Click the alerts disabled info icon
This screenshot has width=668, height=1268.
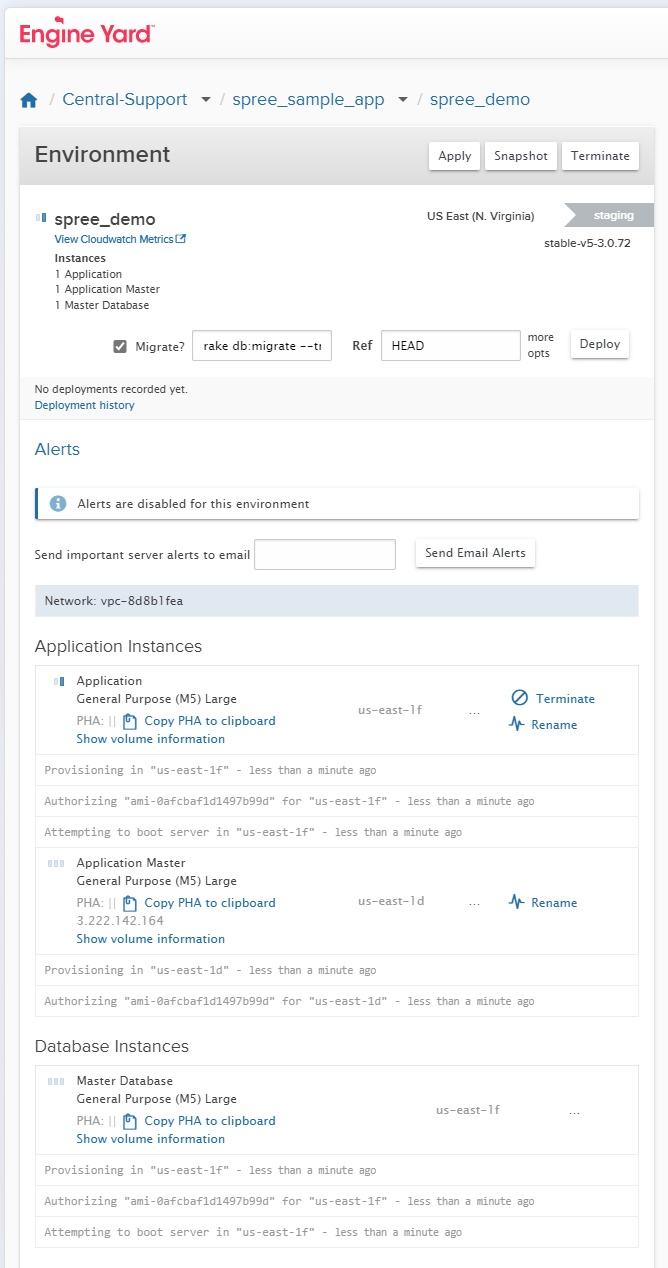[58, 504]
